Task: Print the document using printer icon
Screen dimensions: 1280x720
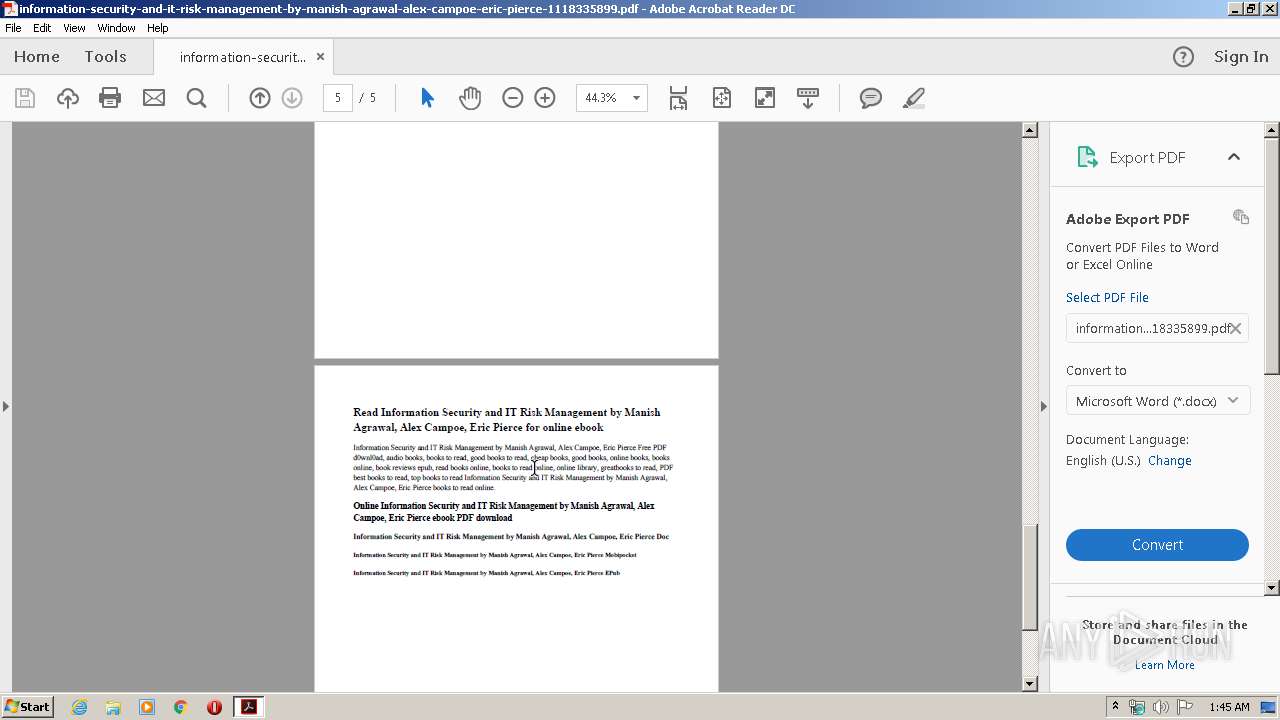Action: click(x=110, y=98)
